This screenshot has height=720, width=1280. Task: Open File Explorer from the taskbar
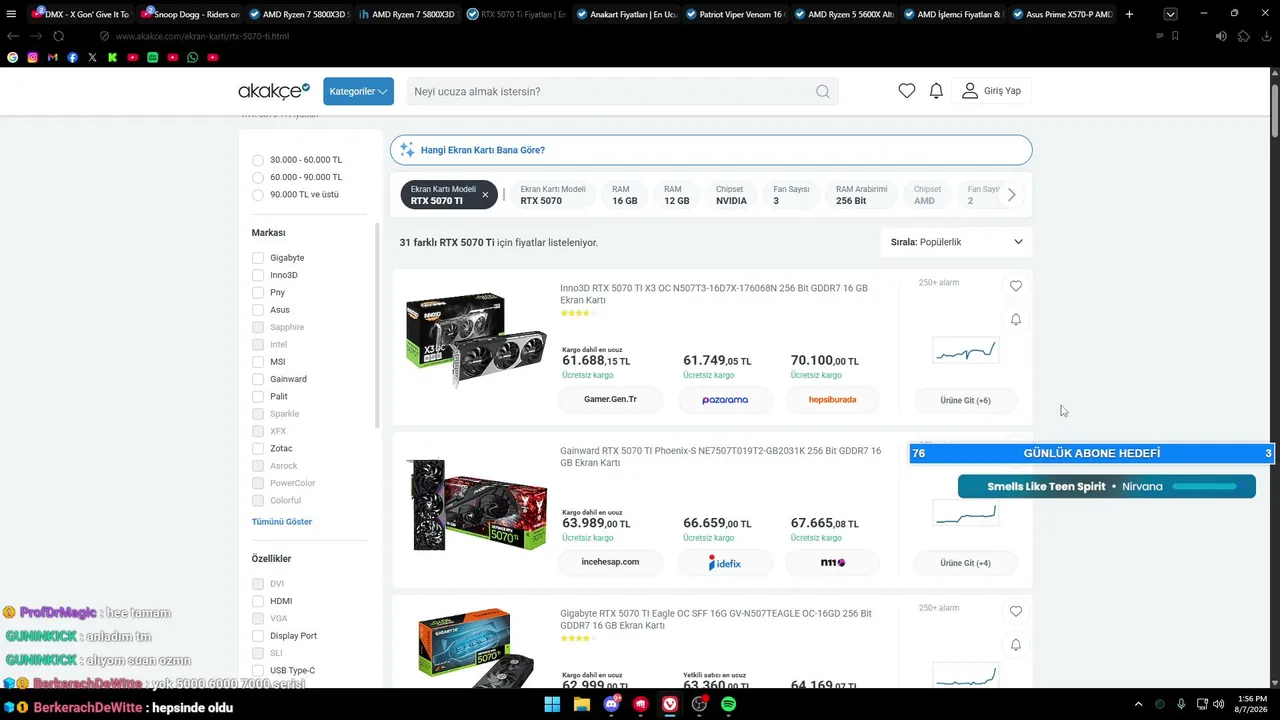tap(582, 704)
